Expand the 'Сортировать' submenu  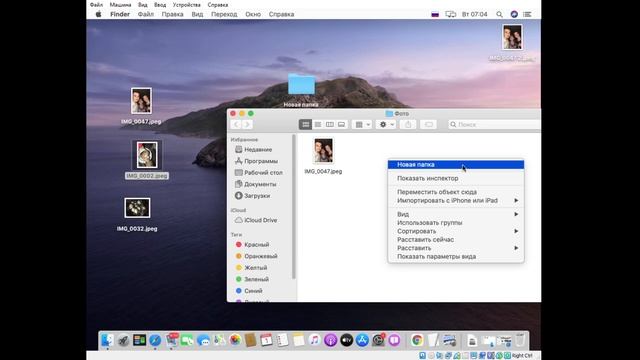click(x=456, y=231)
